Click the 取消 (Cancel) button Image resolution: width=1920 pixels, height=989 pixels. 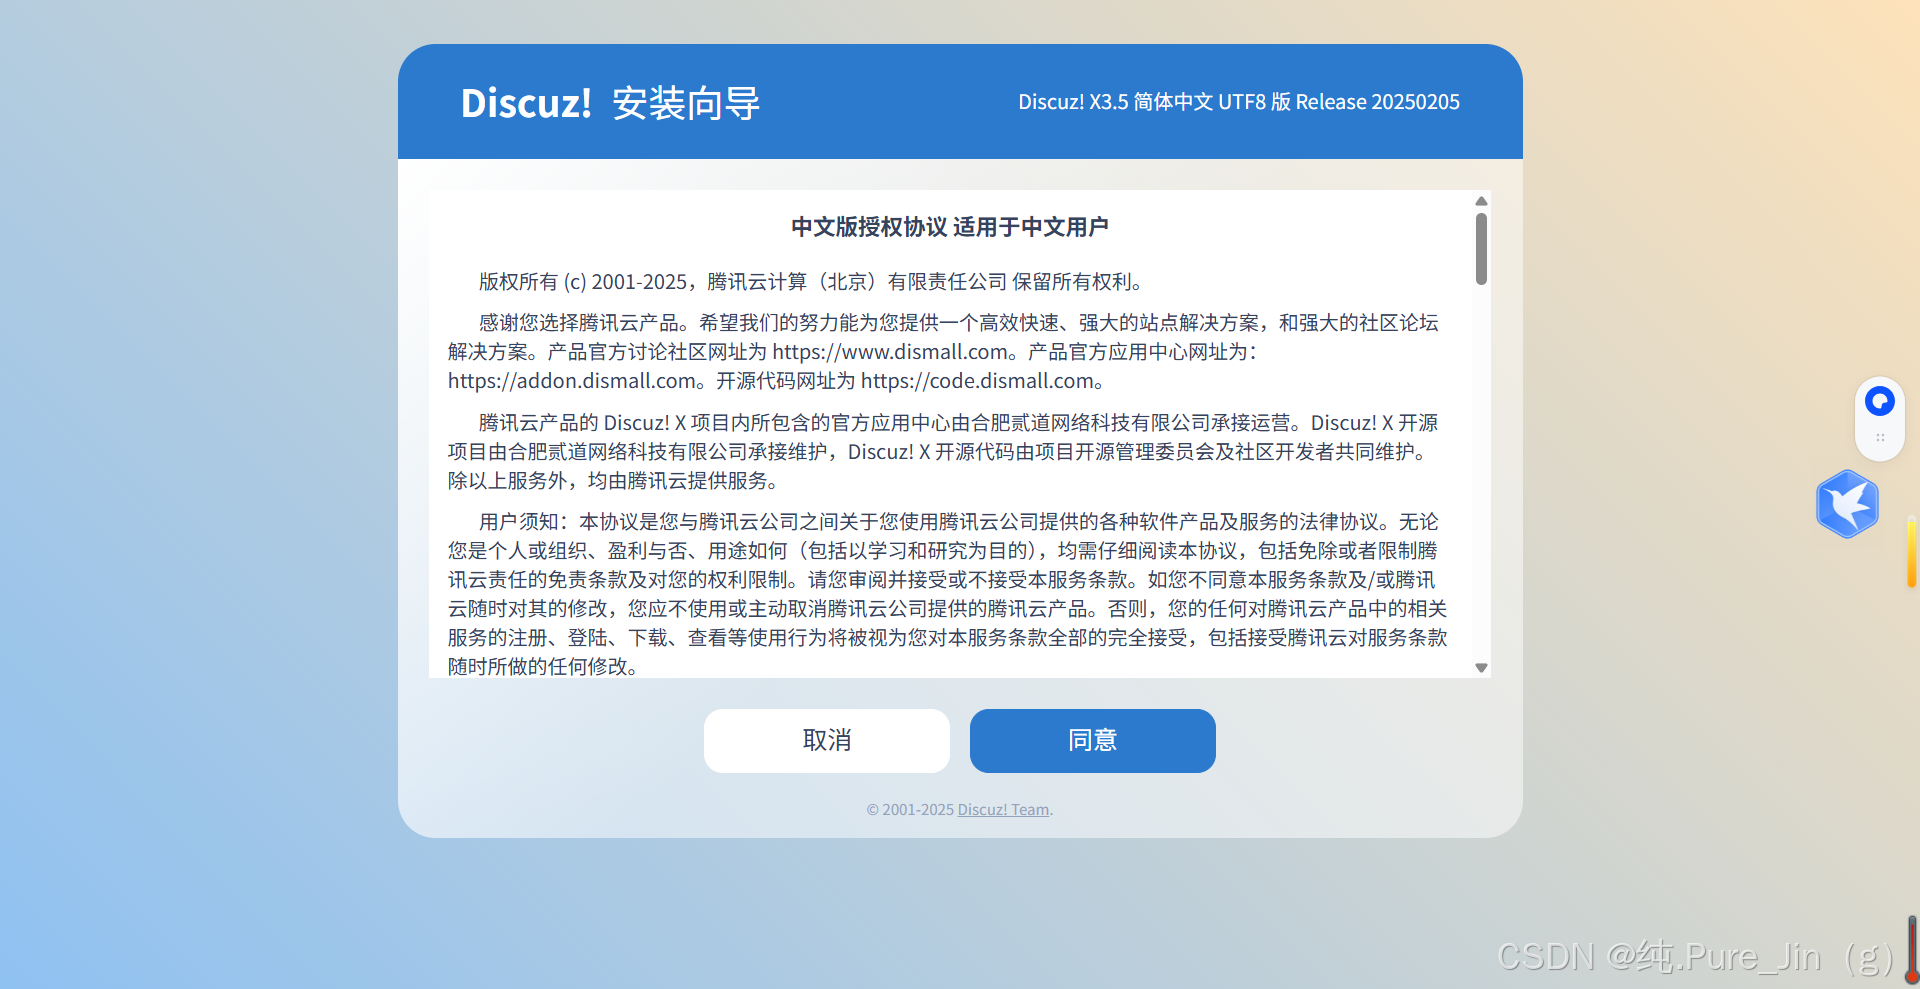826,740
